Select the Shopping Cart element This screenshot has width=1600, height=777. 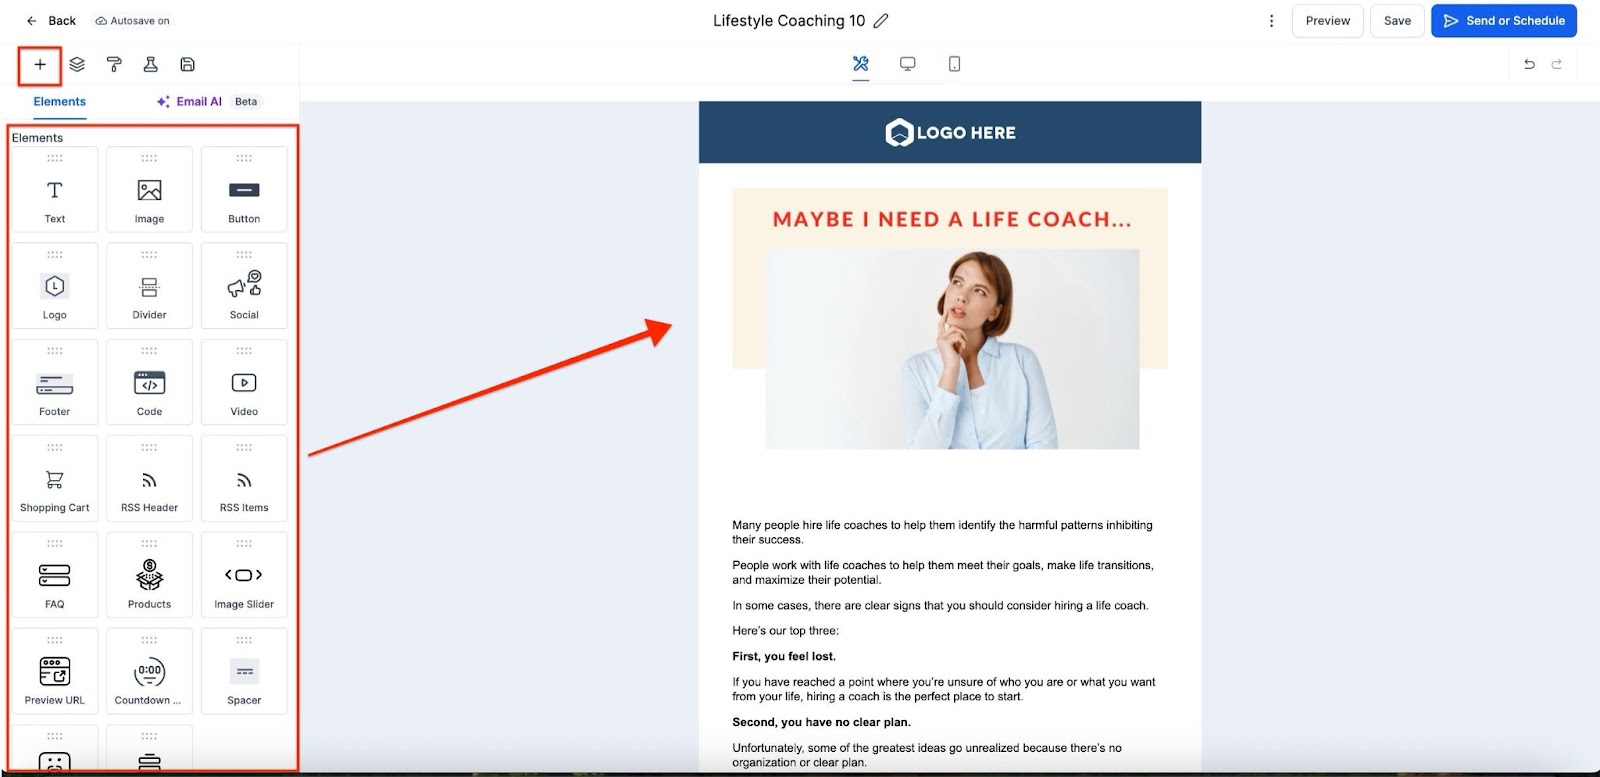tap(55, 479)
